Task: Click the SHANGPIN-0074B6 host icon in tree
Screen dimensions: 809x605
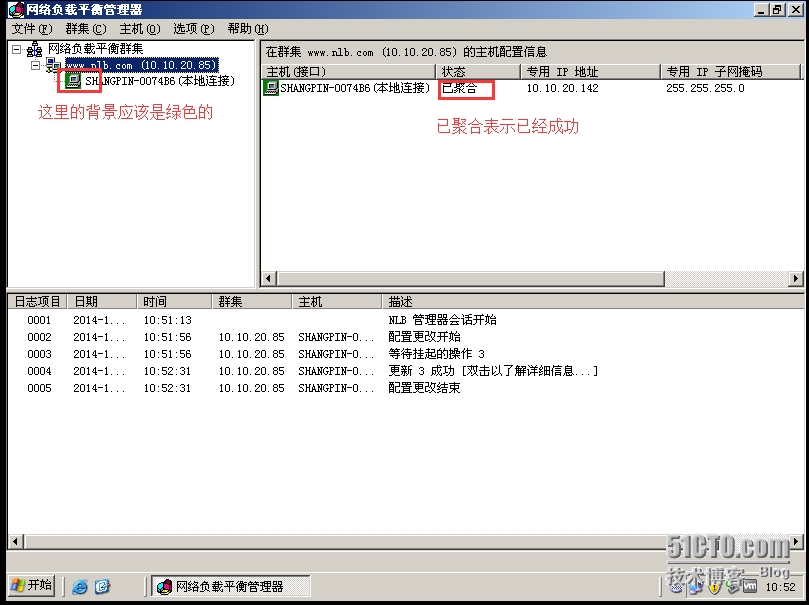Action: tap(73, 80)
